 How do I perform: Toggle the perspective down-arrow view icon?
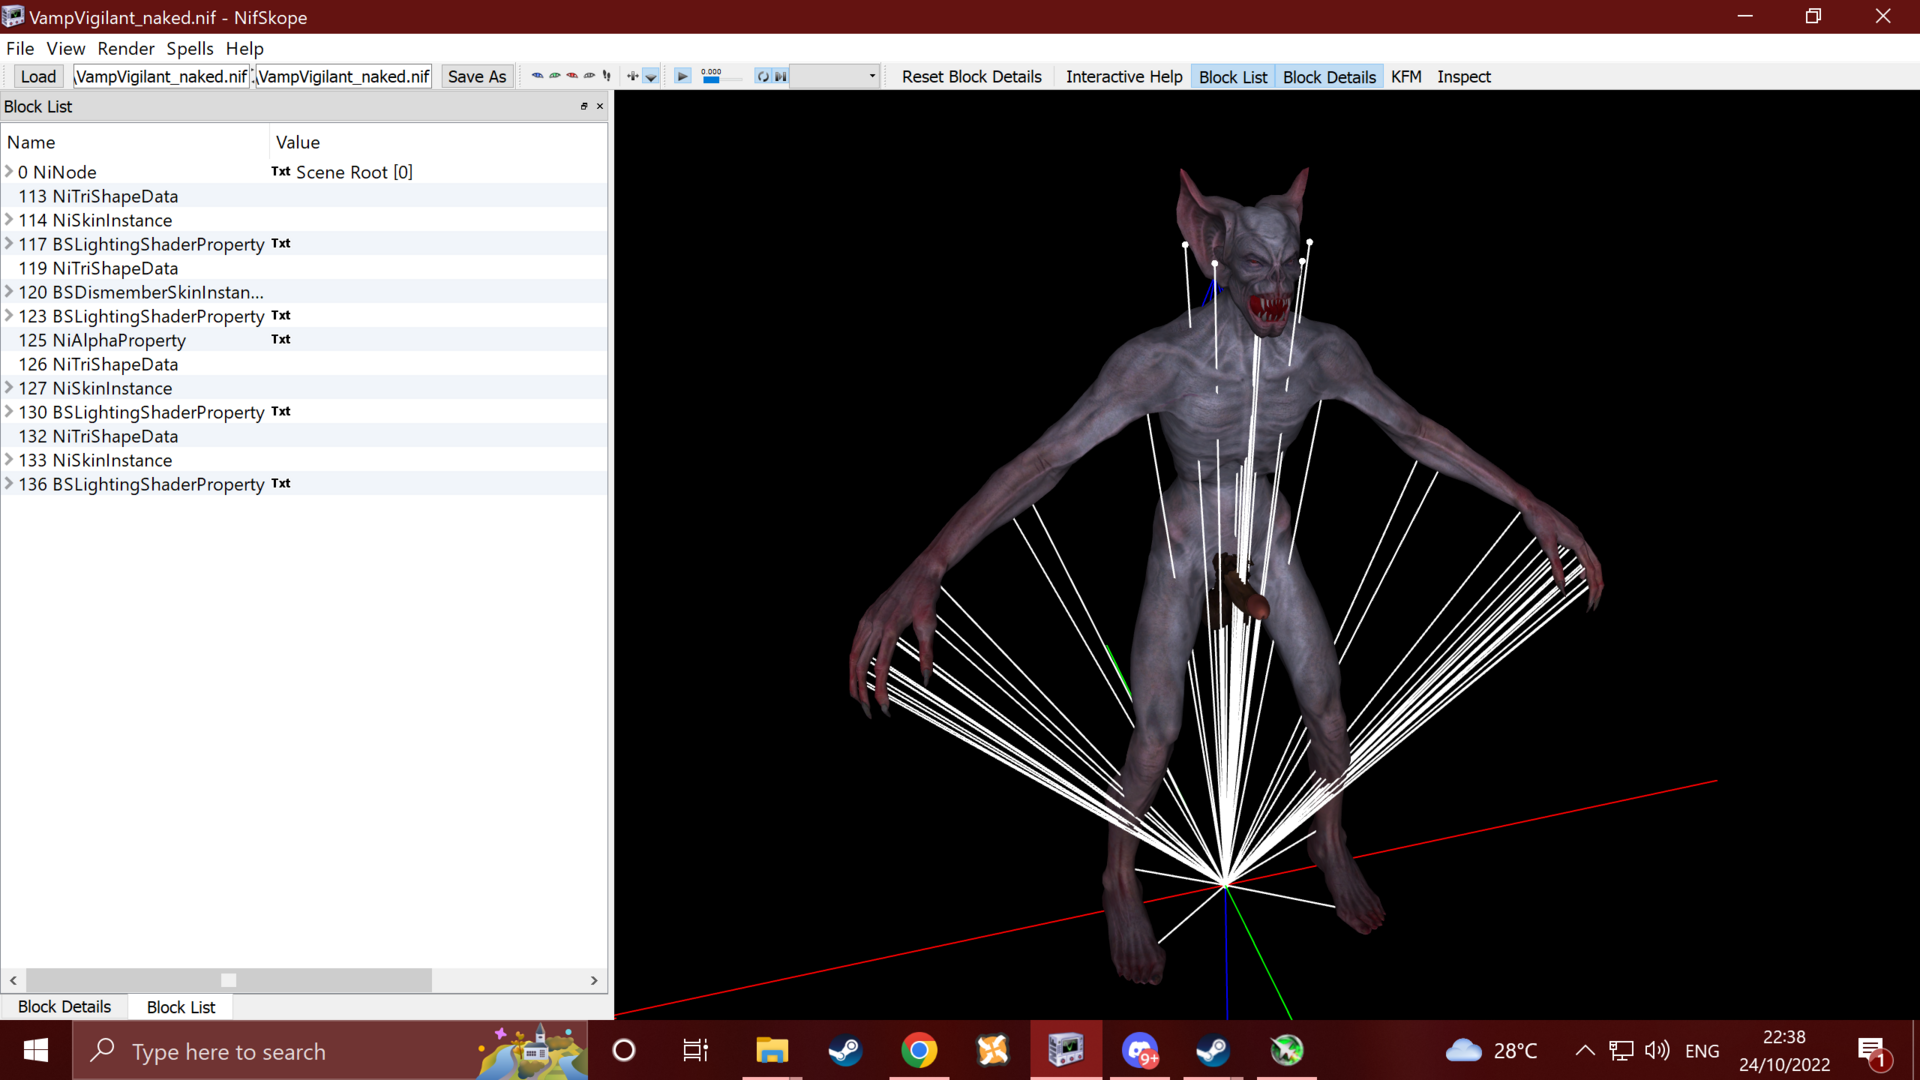[x=651, y=76]
